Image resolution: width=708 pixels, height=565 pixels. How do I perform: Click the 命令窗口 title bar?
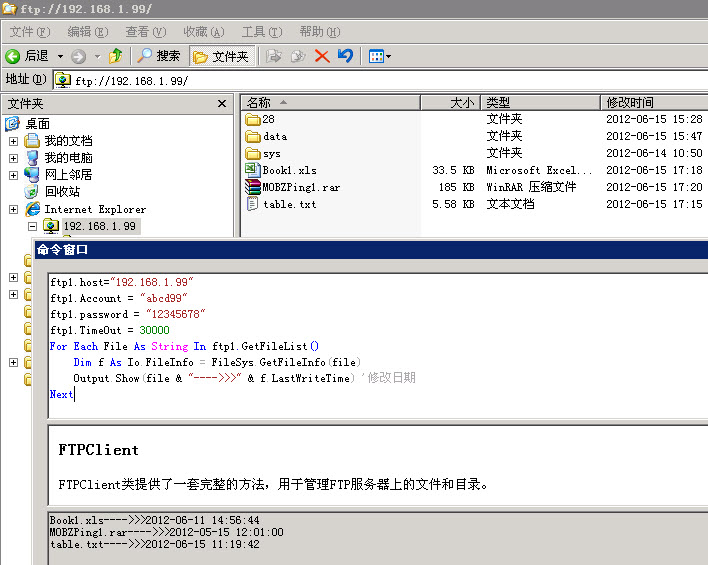[371, 250]
